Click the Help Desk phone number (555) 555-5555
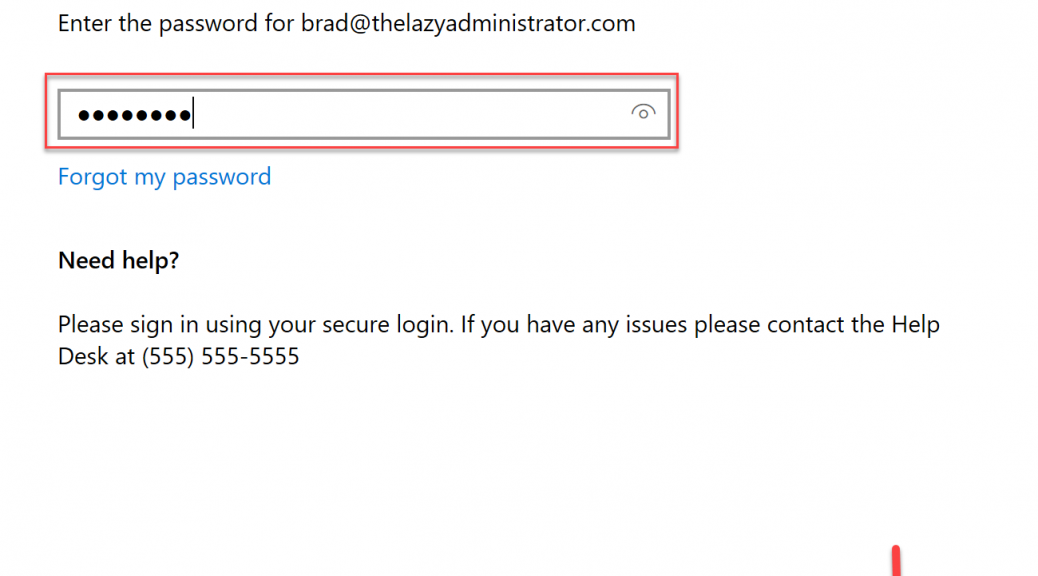Screen dimensions: 1038x576 click(220, 356)
